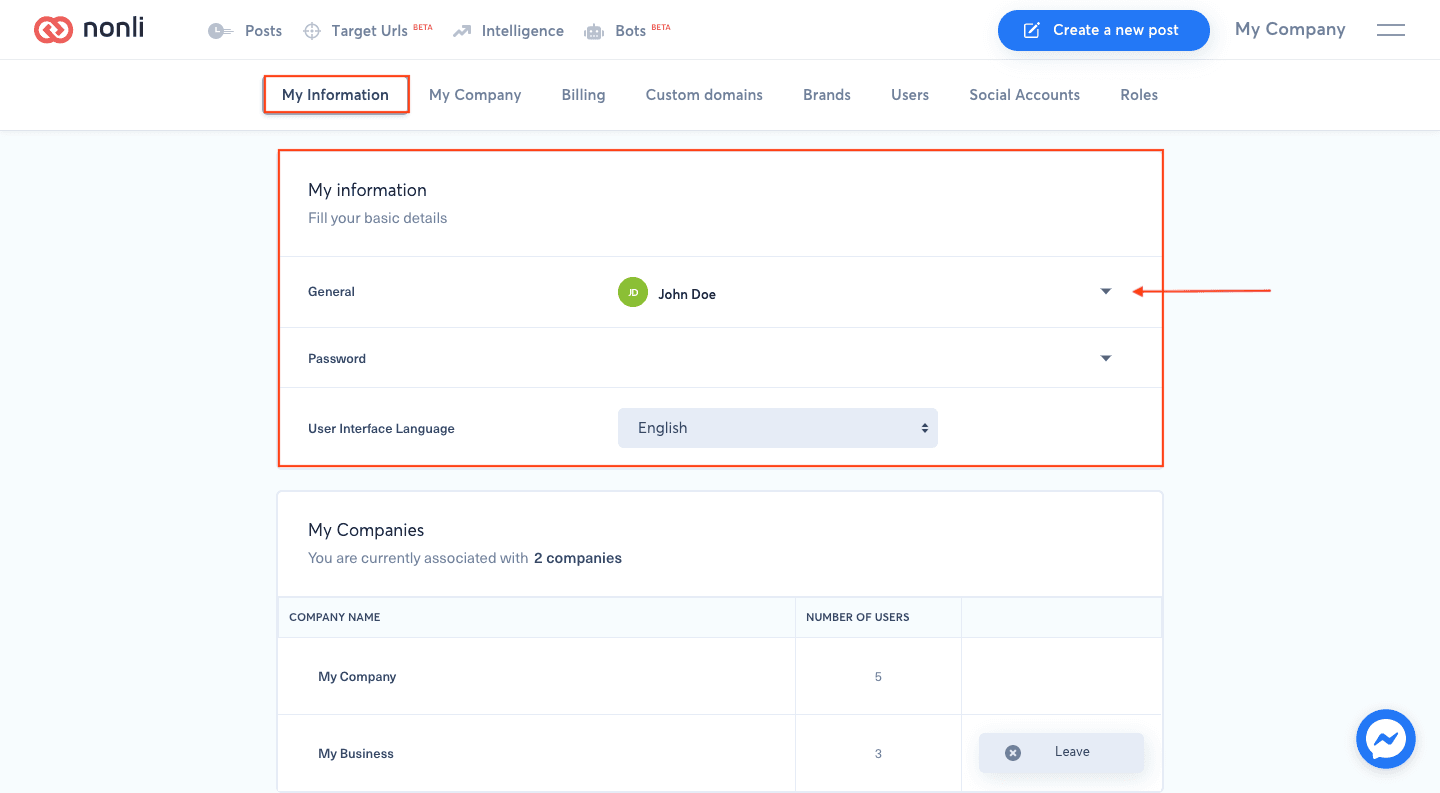Screen dimensions: 1440x793
Task: Open the My Company account switcher
Action: tap(1290, 29)
